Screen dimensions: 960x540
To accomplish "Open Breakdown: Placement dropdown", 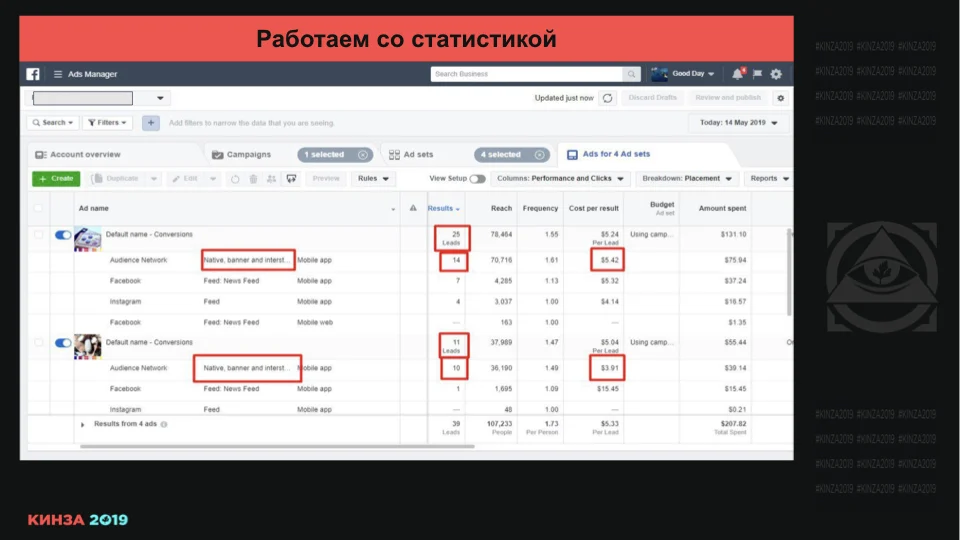I will tap(687, 179).
